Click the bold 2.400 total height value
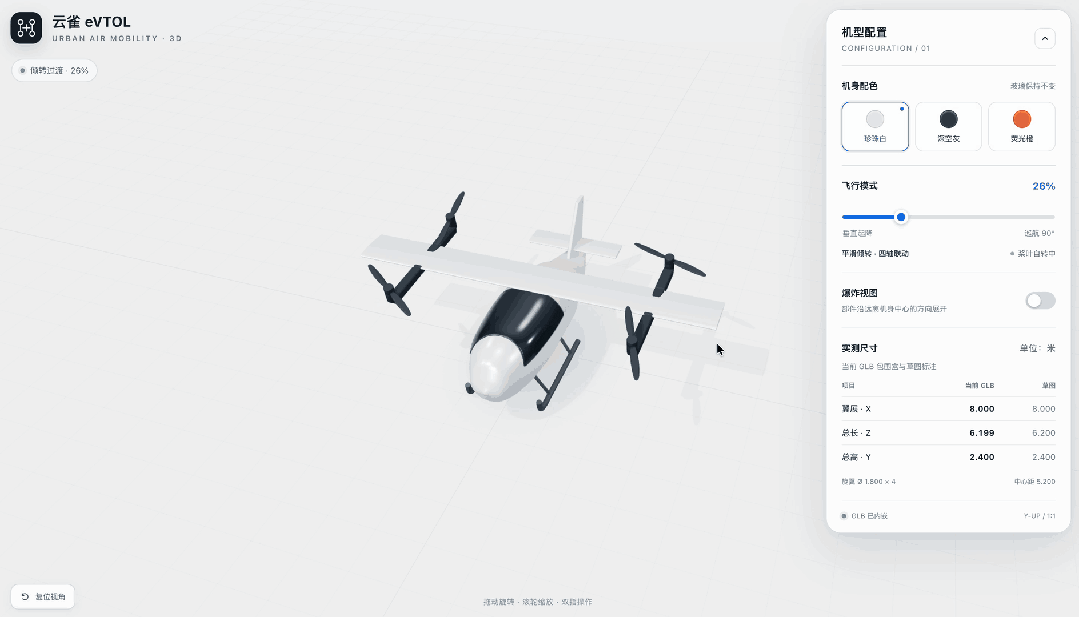Image resolution: width=1079 pixels, height=617 pixels. tap(981, 457)
